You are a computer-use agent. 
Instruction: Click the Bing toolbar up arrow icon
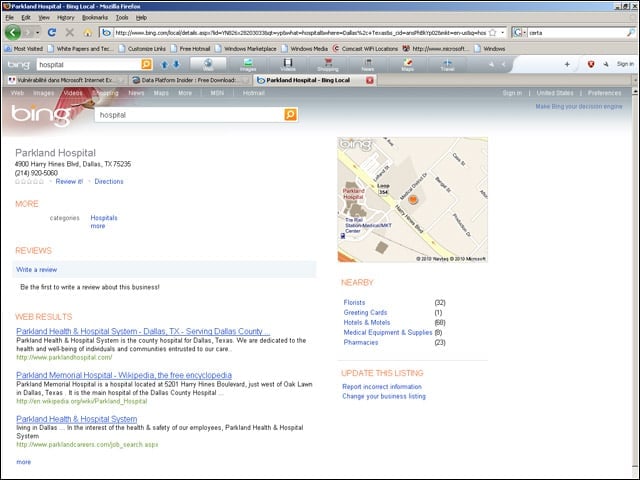[164, 64]
